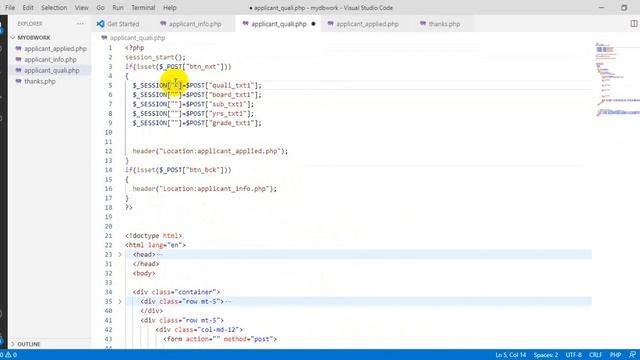
Task: Open applicant_info.php in the Explorer
Action: point(50,60)
